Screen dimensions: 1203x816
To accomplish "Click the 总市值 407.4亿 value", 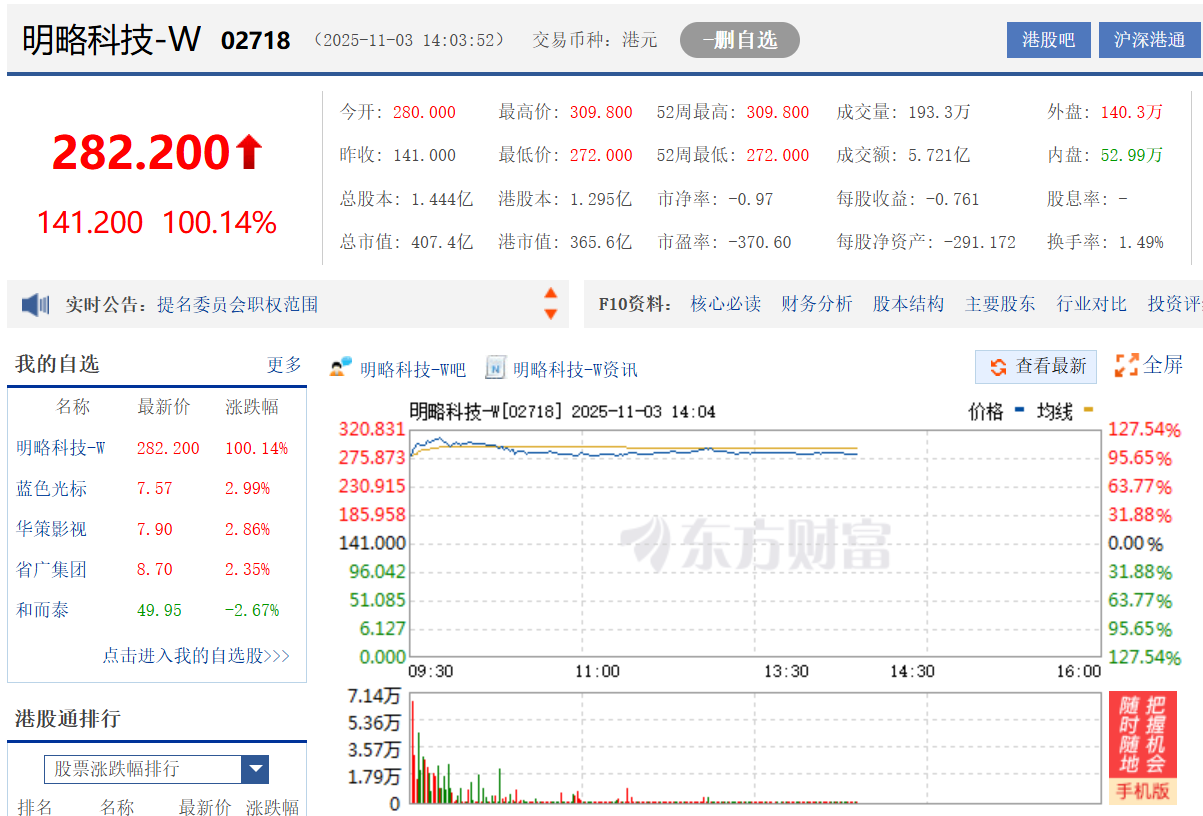I will pos(442,242).
